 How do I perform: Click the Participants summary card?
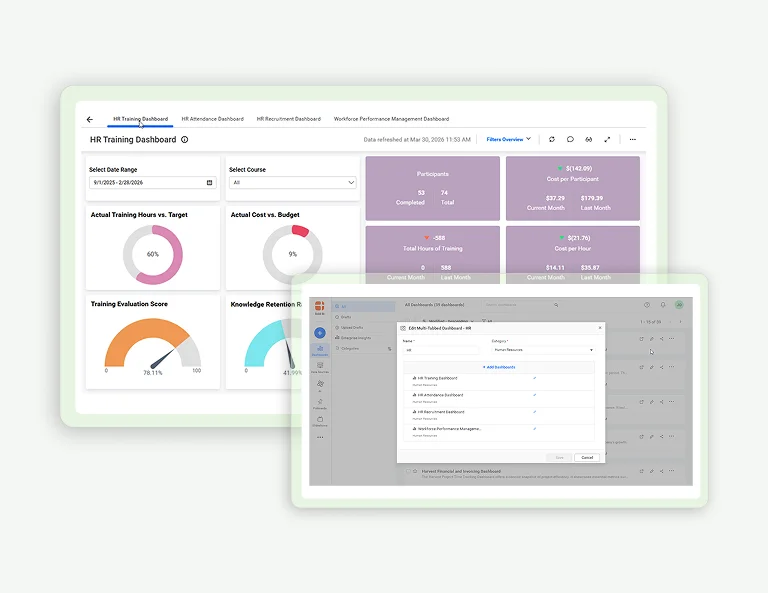(432, 189)
